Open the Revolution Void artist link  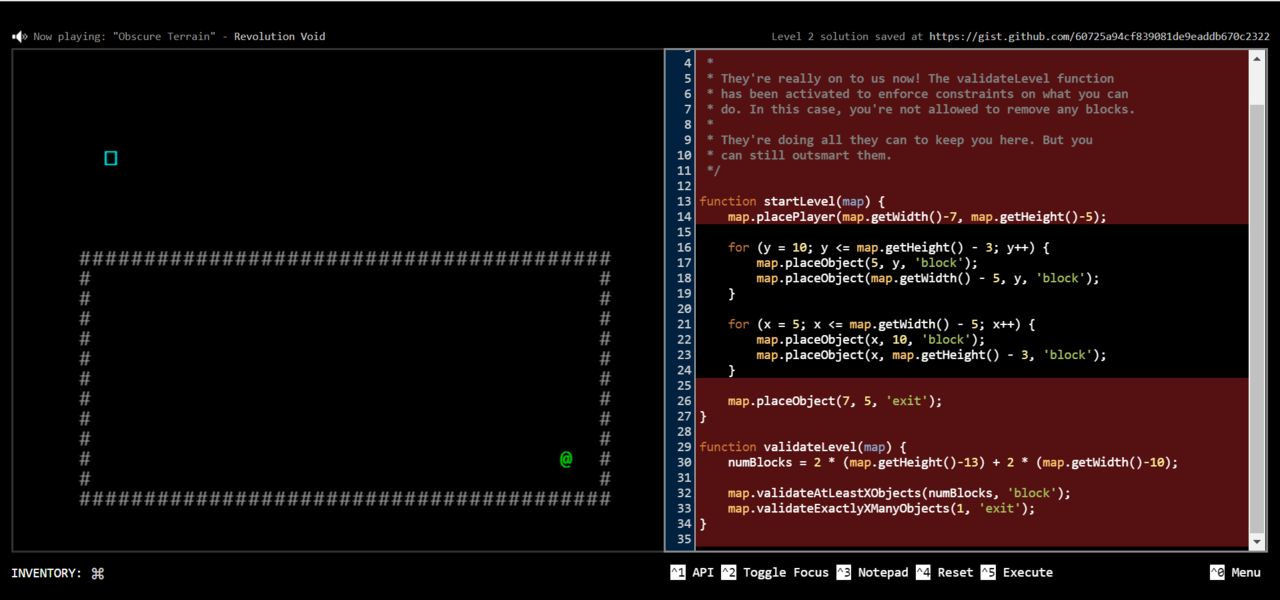pos(279,37)
